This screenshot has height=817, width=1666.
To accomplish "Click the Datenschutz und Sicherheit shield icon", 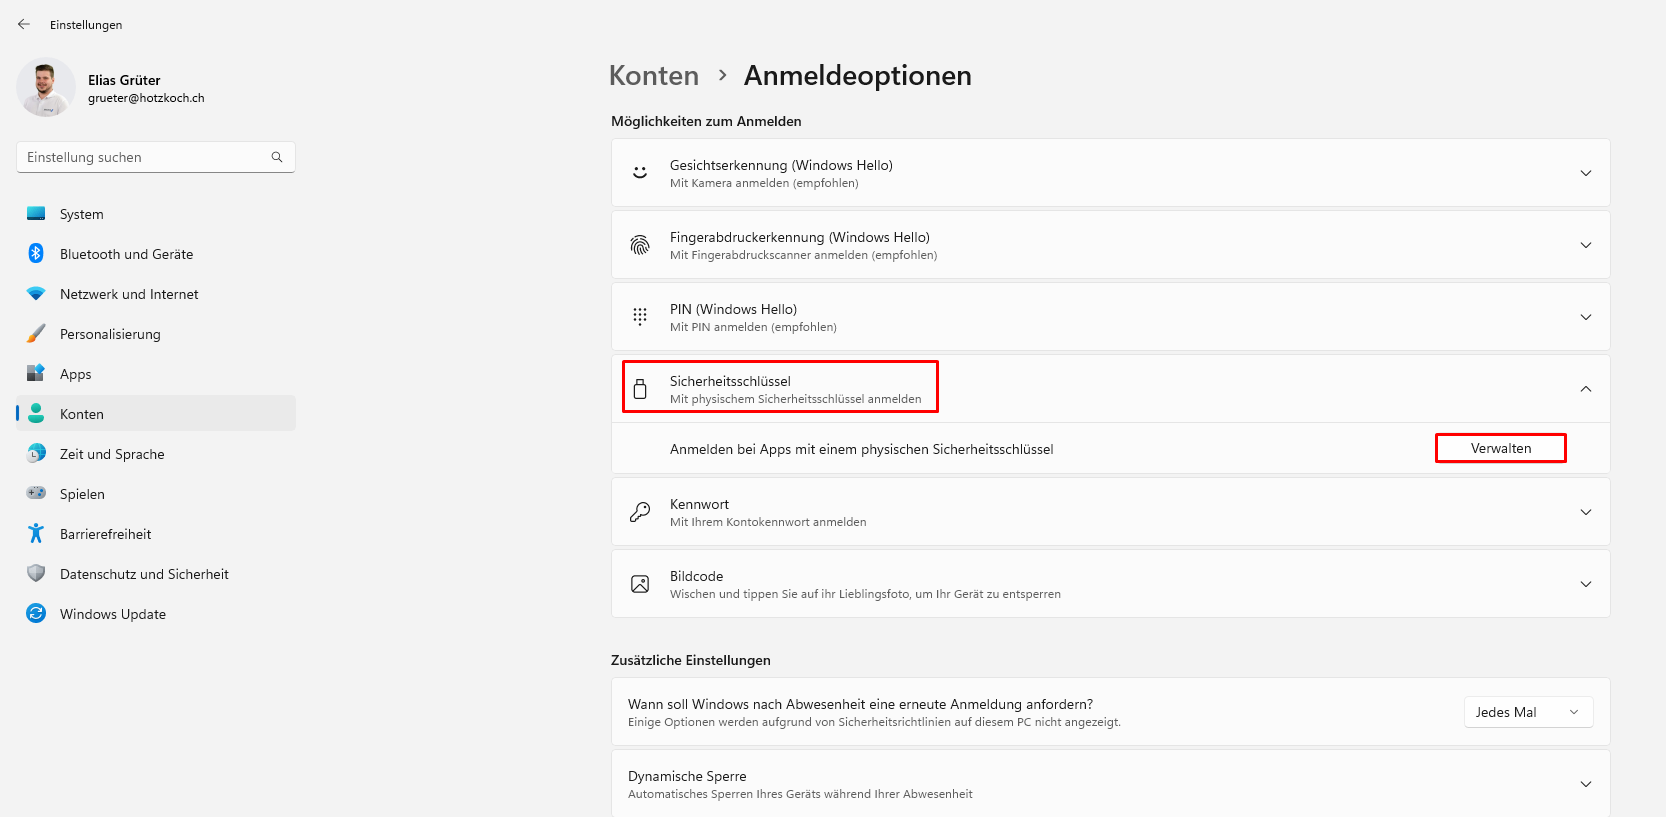I will pyautogui.click(x=36, y=574).
